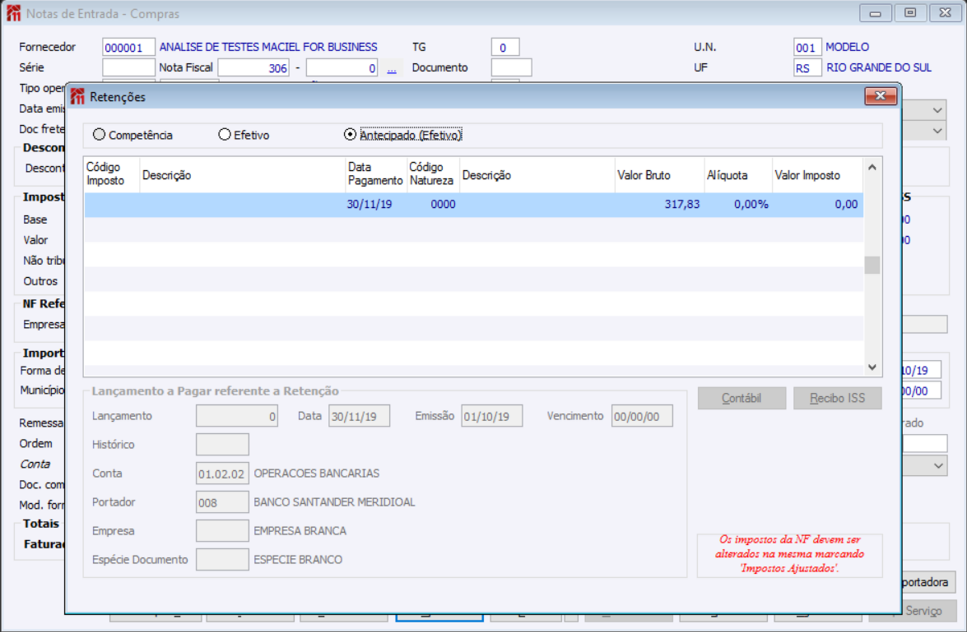The width and height of the screenshot is (967, 632).
Task: Click the Código Natureza column header
Action: (x=432, y=174)
